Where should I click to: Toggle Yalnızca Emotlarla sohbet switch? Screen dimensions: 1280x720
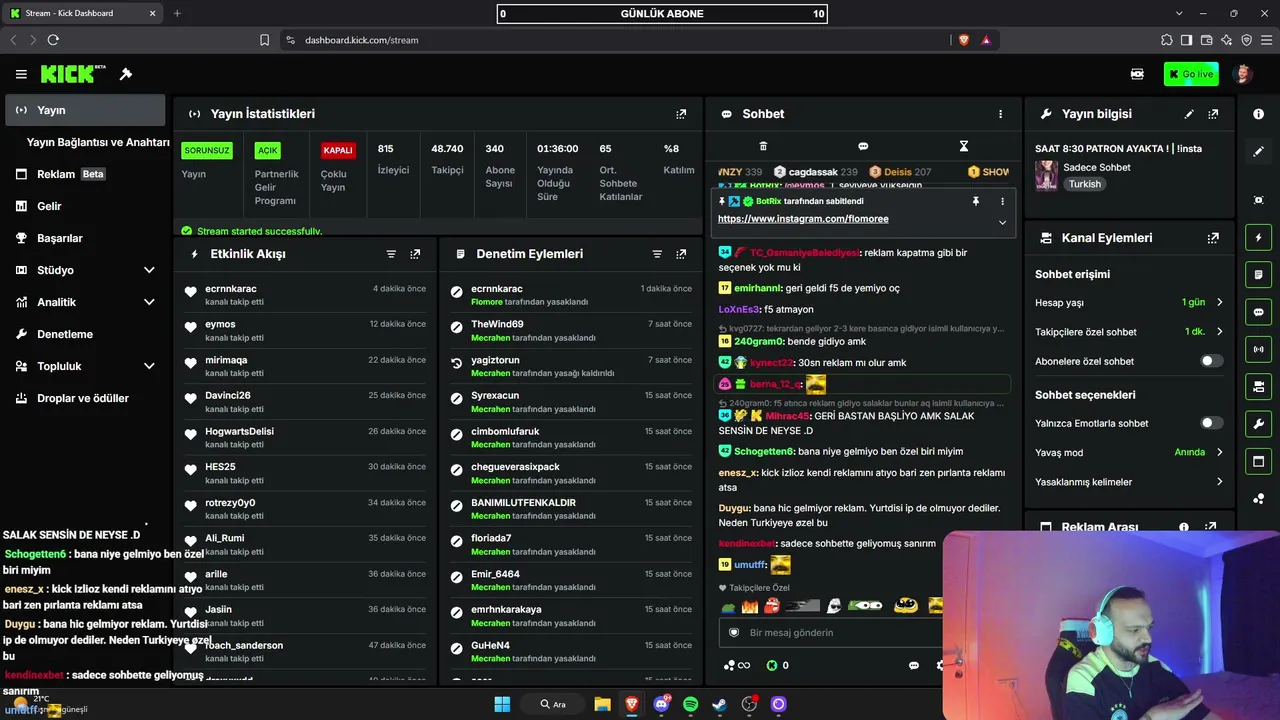pyautogui.click(x=1211, y=423)
